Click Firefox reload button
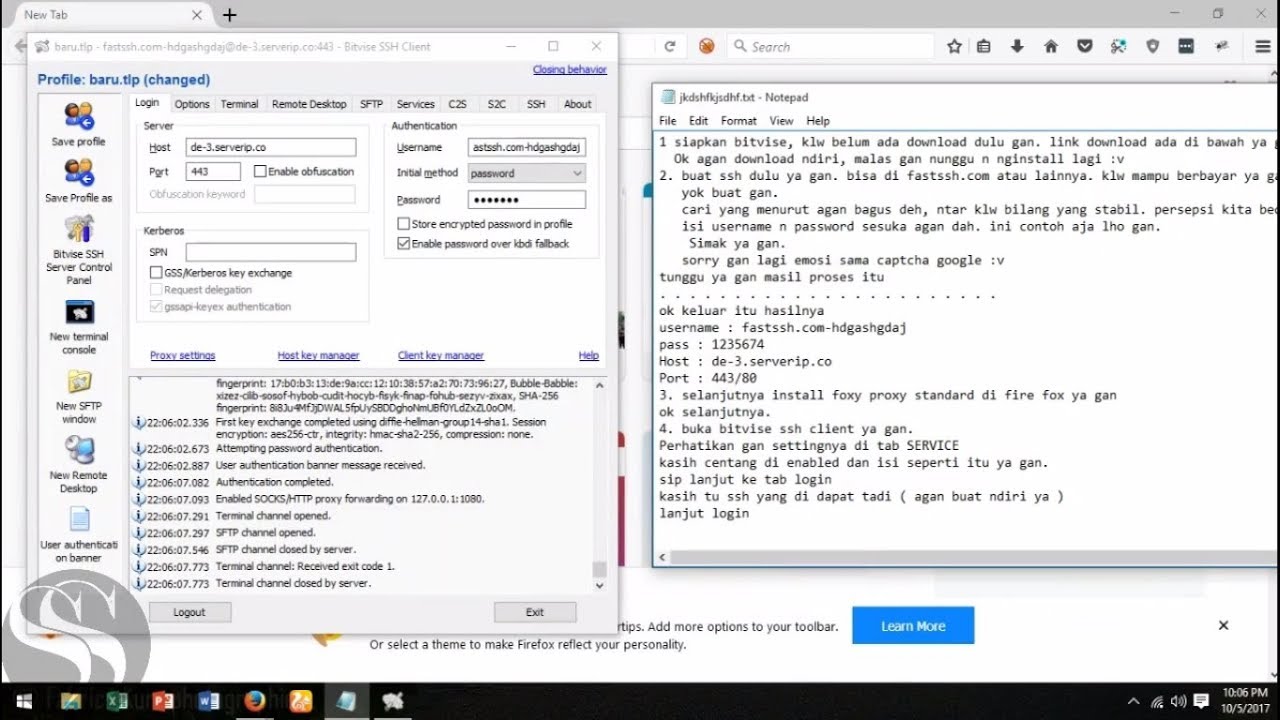This screenshot has height=720, width=1280. click(x=670, y=46)
